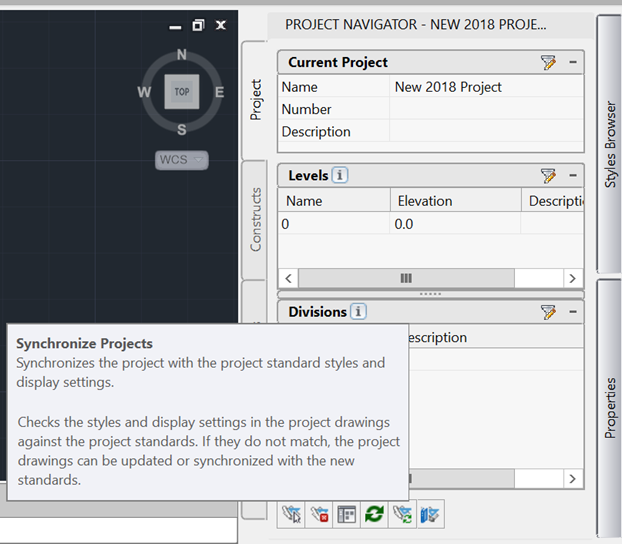Open Configure Project Standards icon

430,514
